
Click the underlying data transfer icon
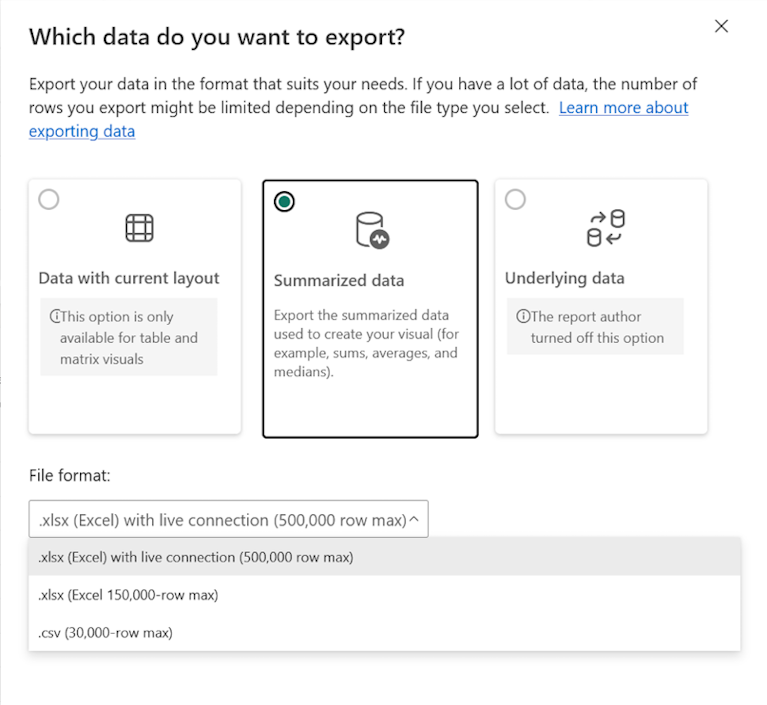(606, 228)
